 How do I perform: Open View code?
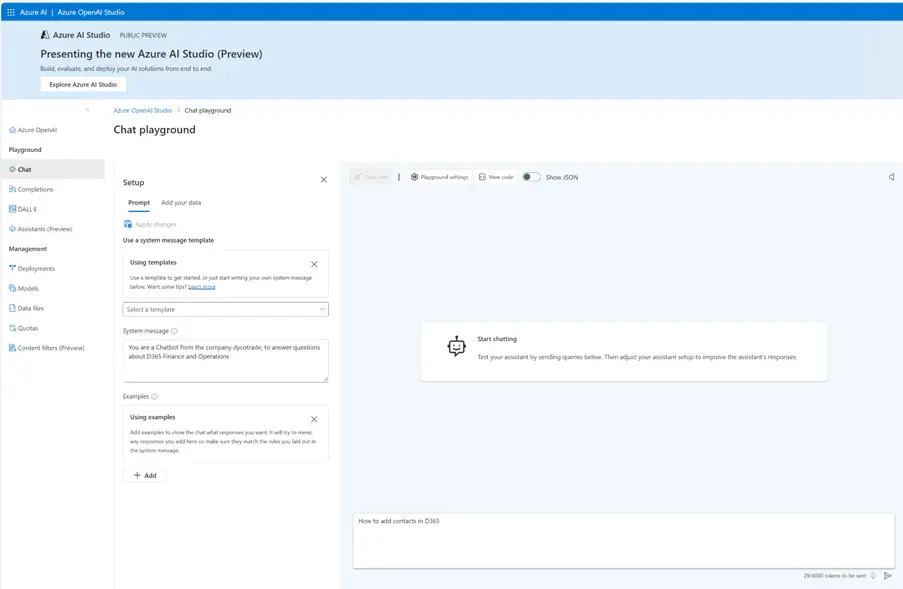[496, 177]
